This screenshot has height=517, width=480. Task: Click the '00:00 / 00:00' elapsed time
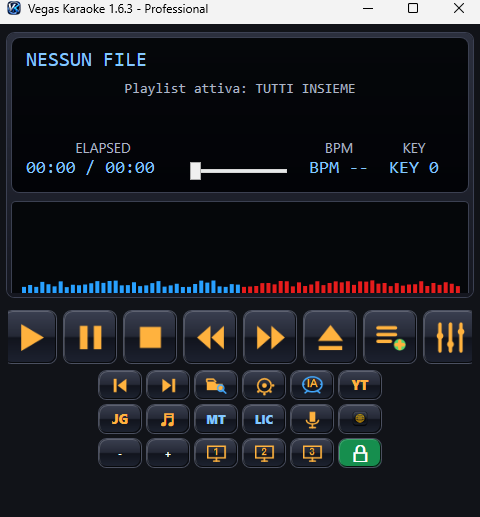[90, 168]
